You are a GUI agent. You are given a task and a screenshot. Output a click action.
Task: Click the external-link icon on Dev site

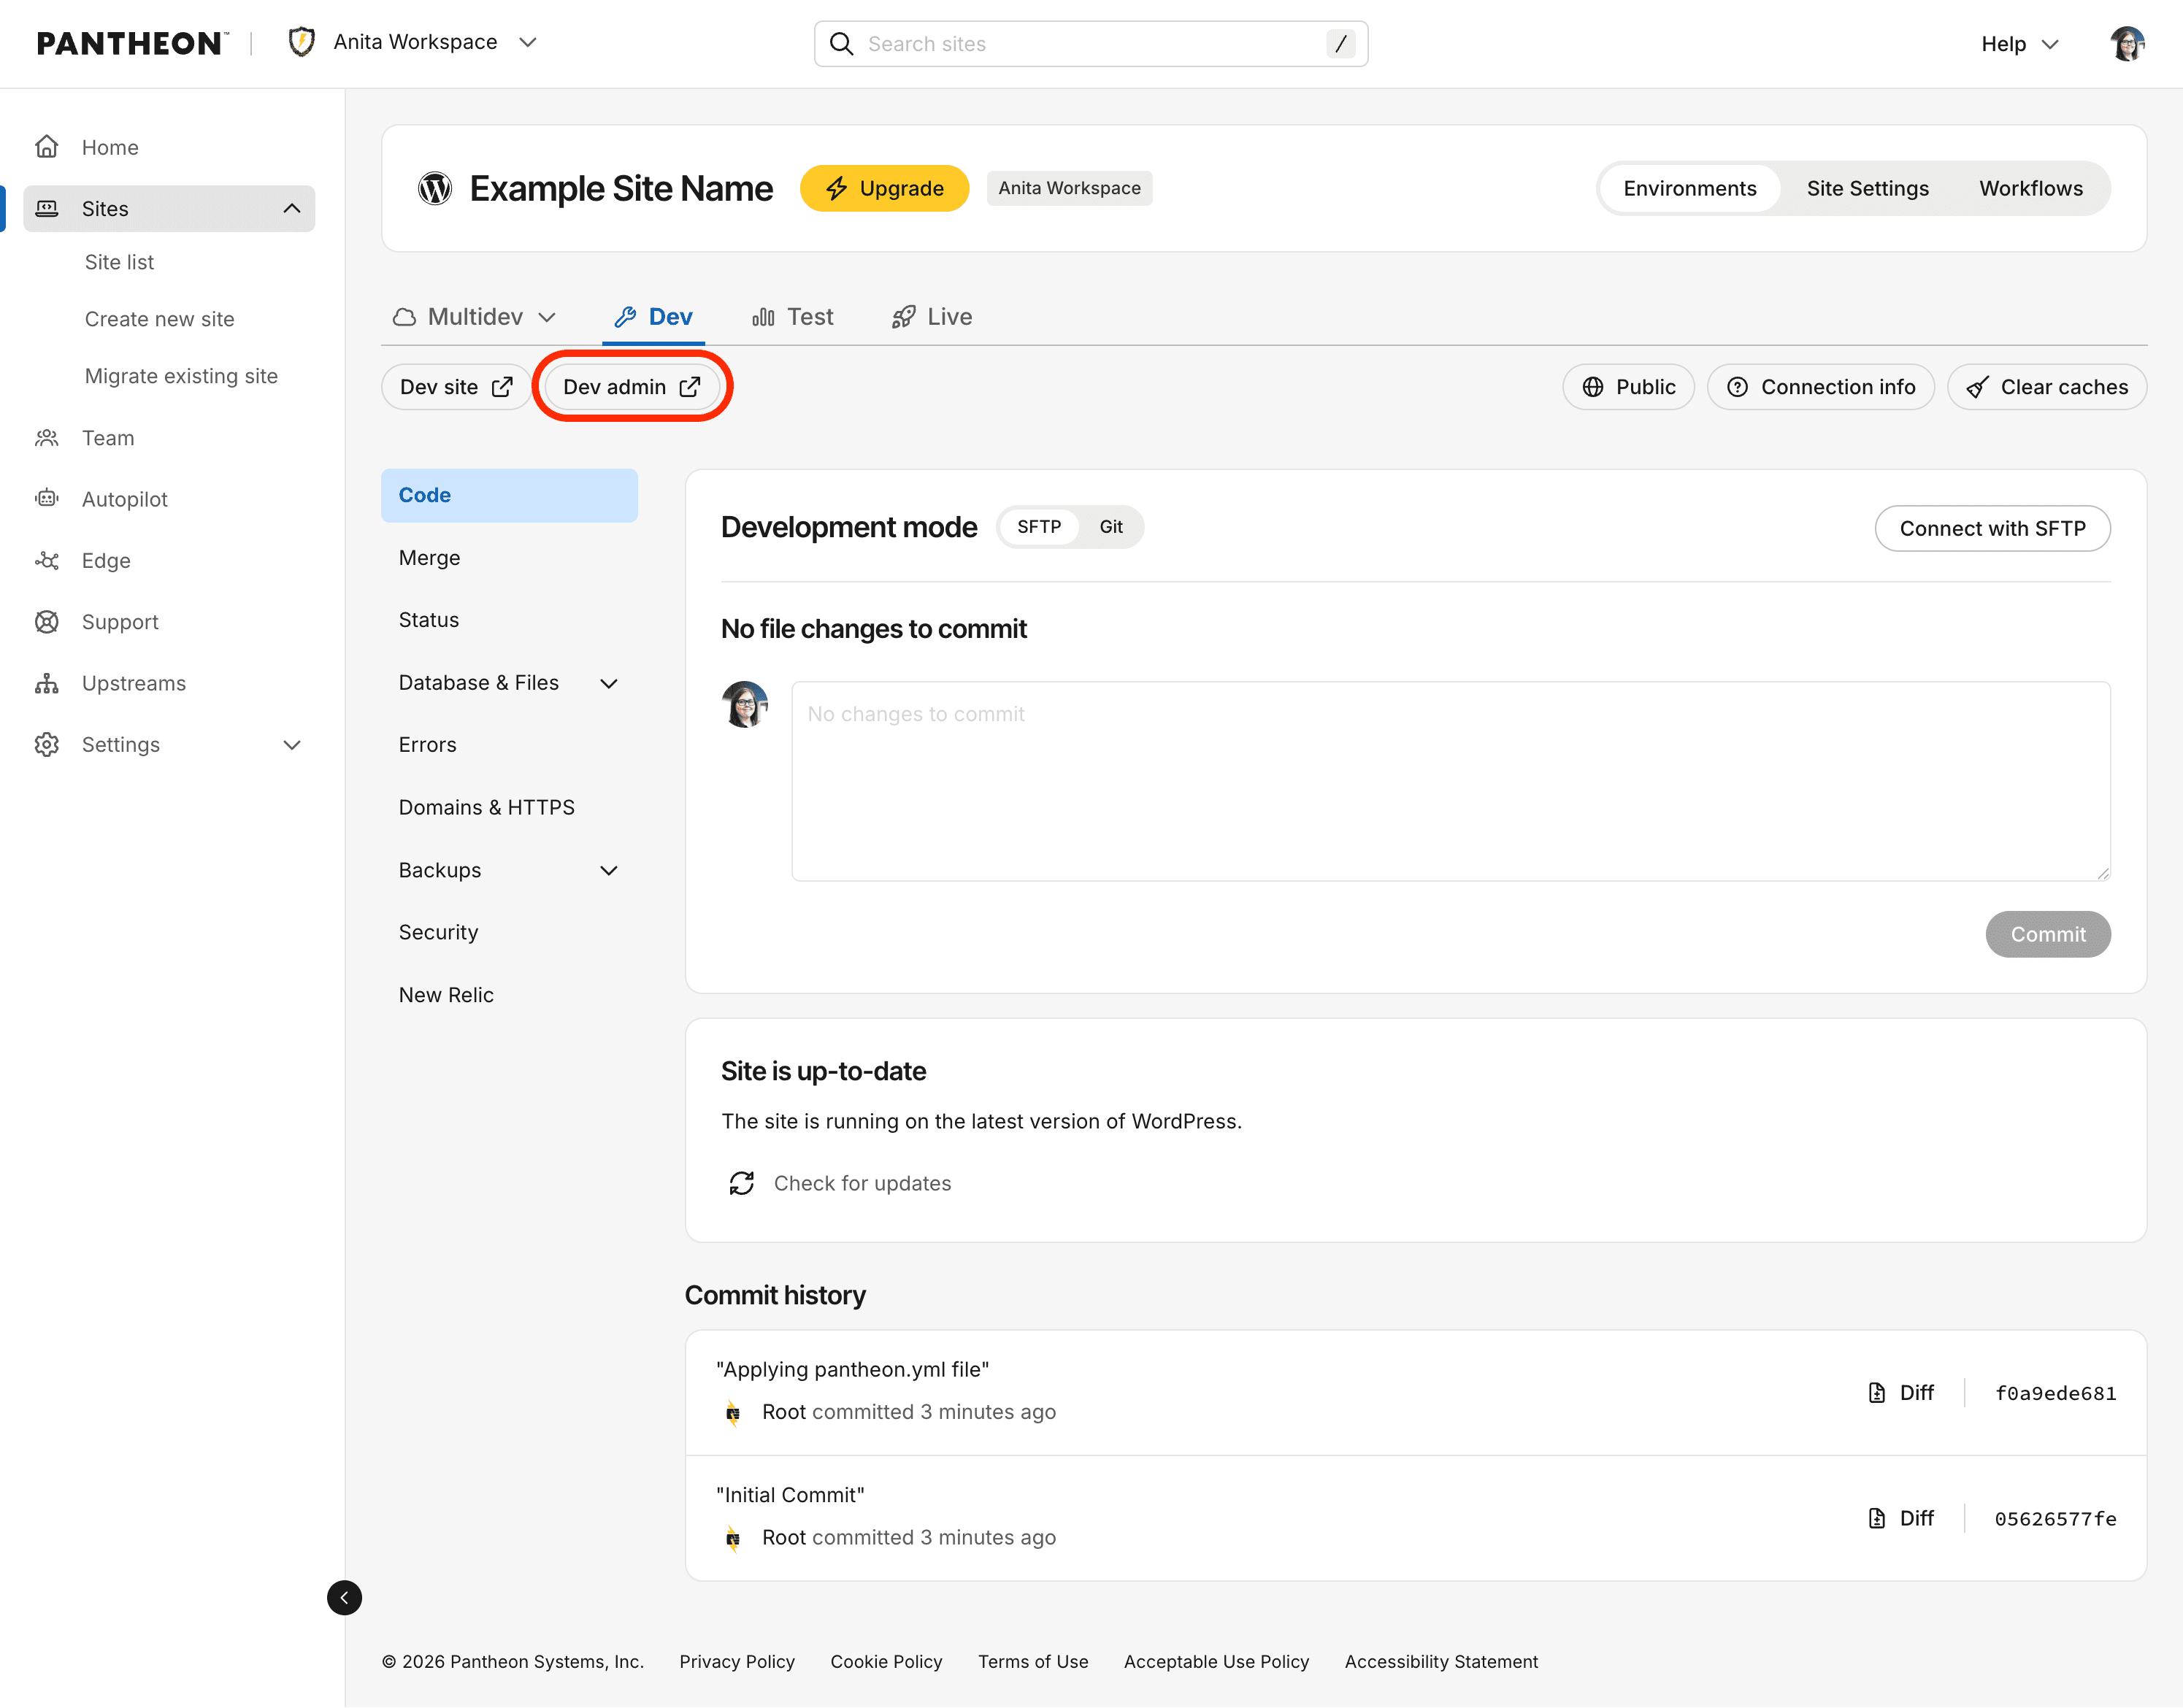(x=502, y=387)
